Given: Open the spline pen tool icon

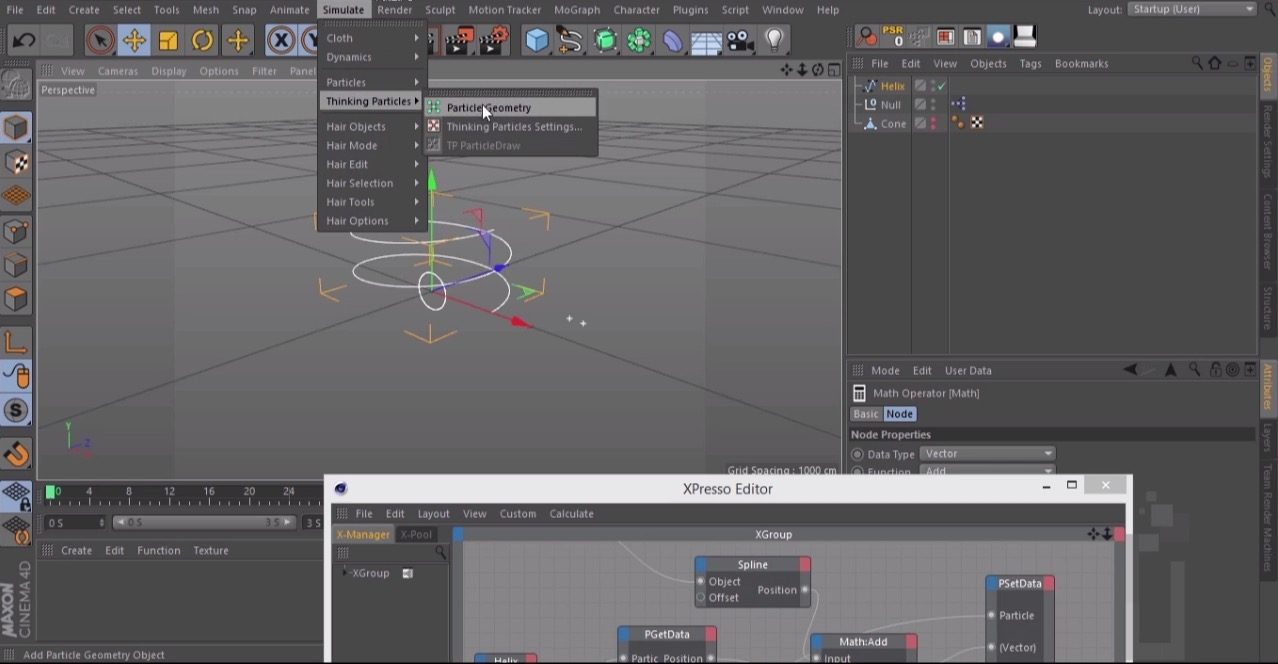Looking at the screenshot, I should [571, 41].
